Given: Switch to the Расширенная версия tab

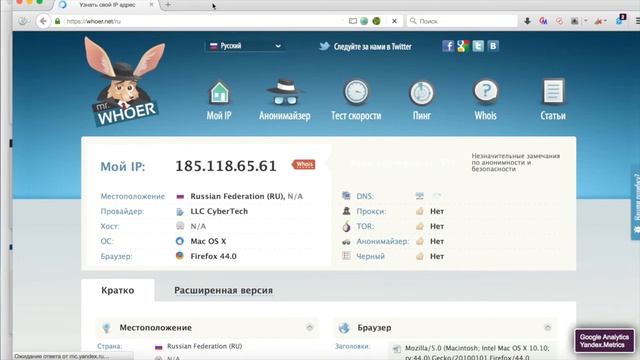Looking at the screenshot, I should coord(223,290).
